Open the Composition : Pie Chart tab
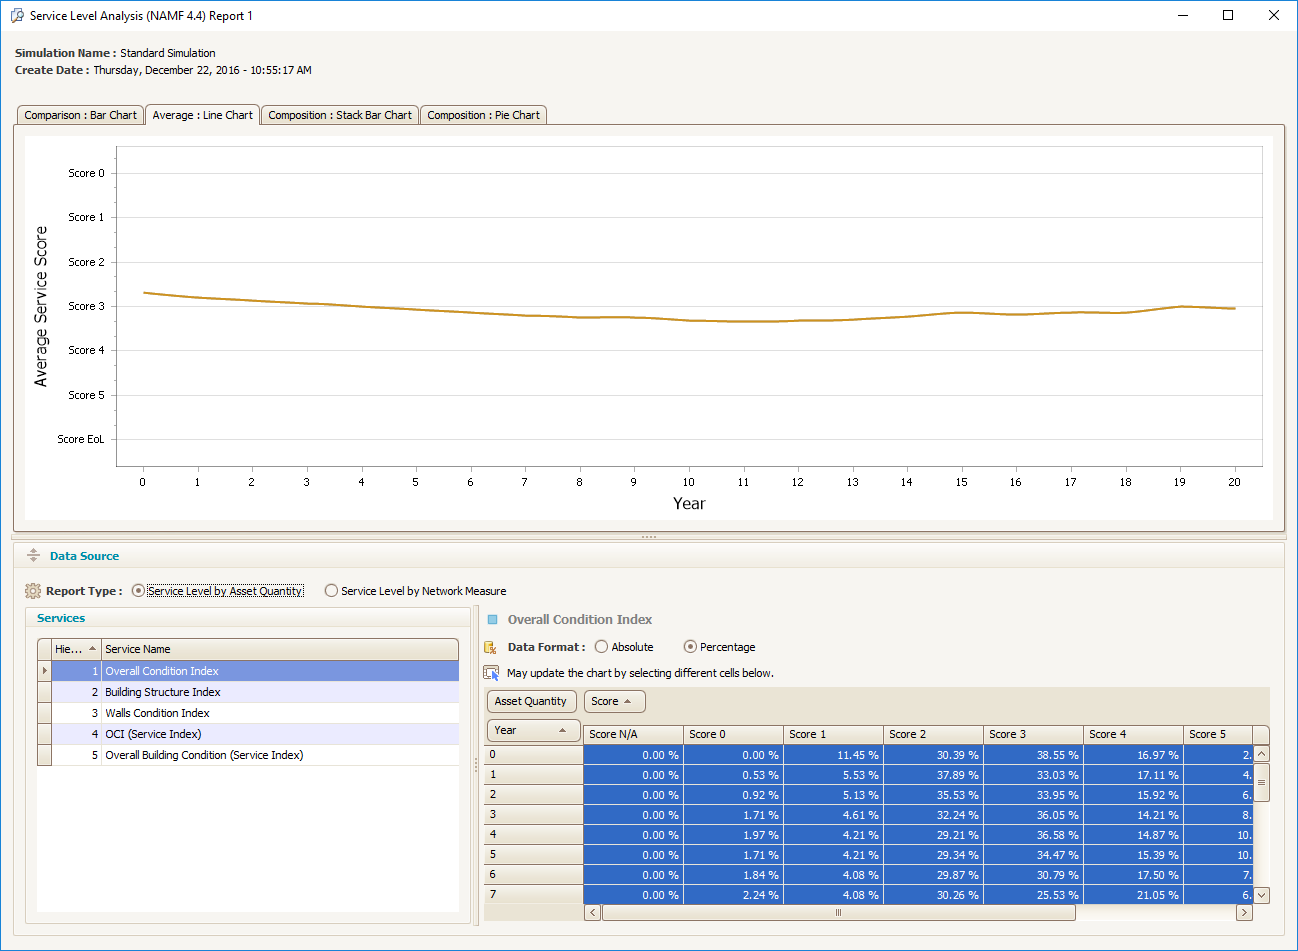This screenshot has width=1298, height=951. 483,115
